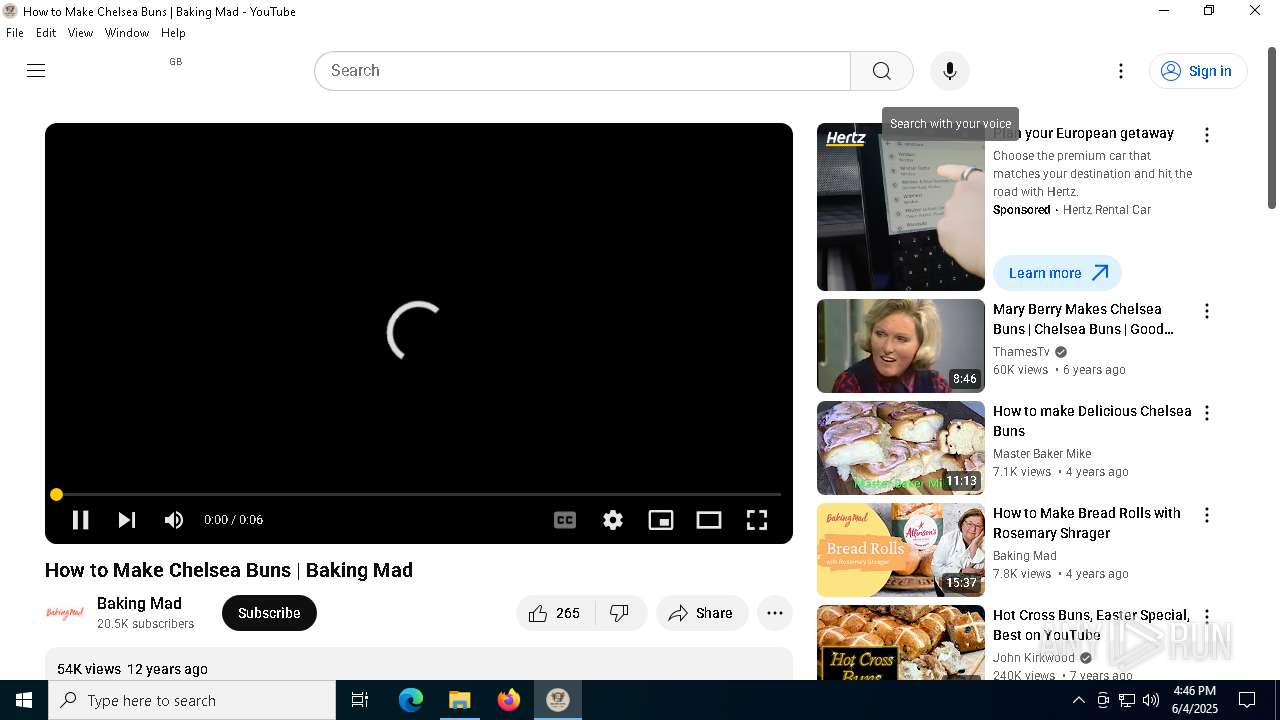The width and height of the screenshot is (1280, 720).
Task: Subscribe to Baking Mad channel
Action: tap(269, 613)
